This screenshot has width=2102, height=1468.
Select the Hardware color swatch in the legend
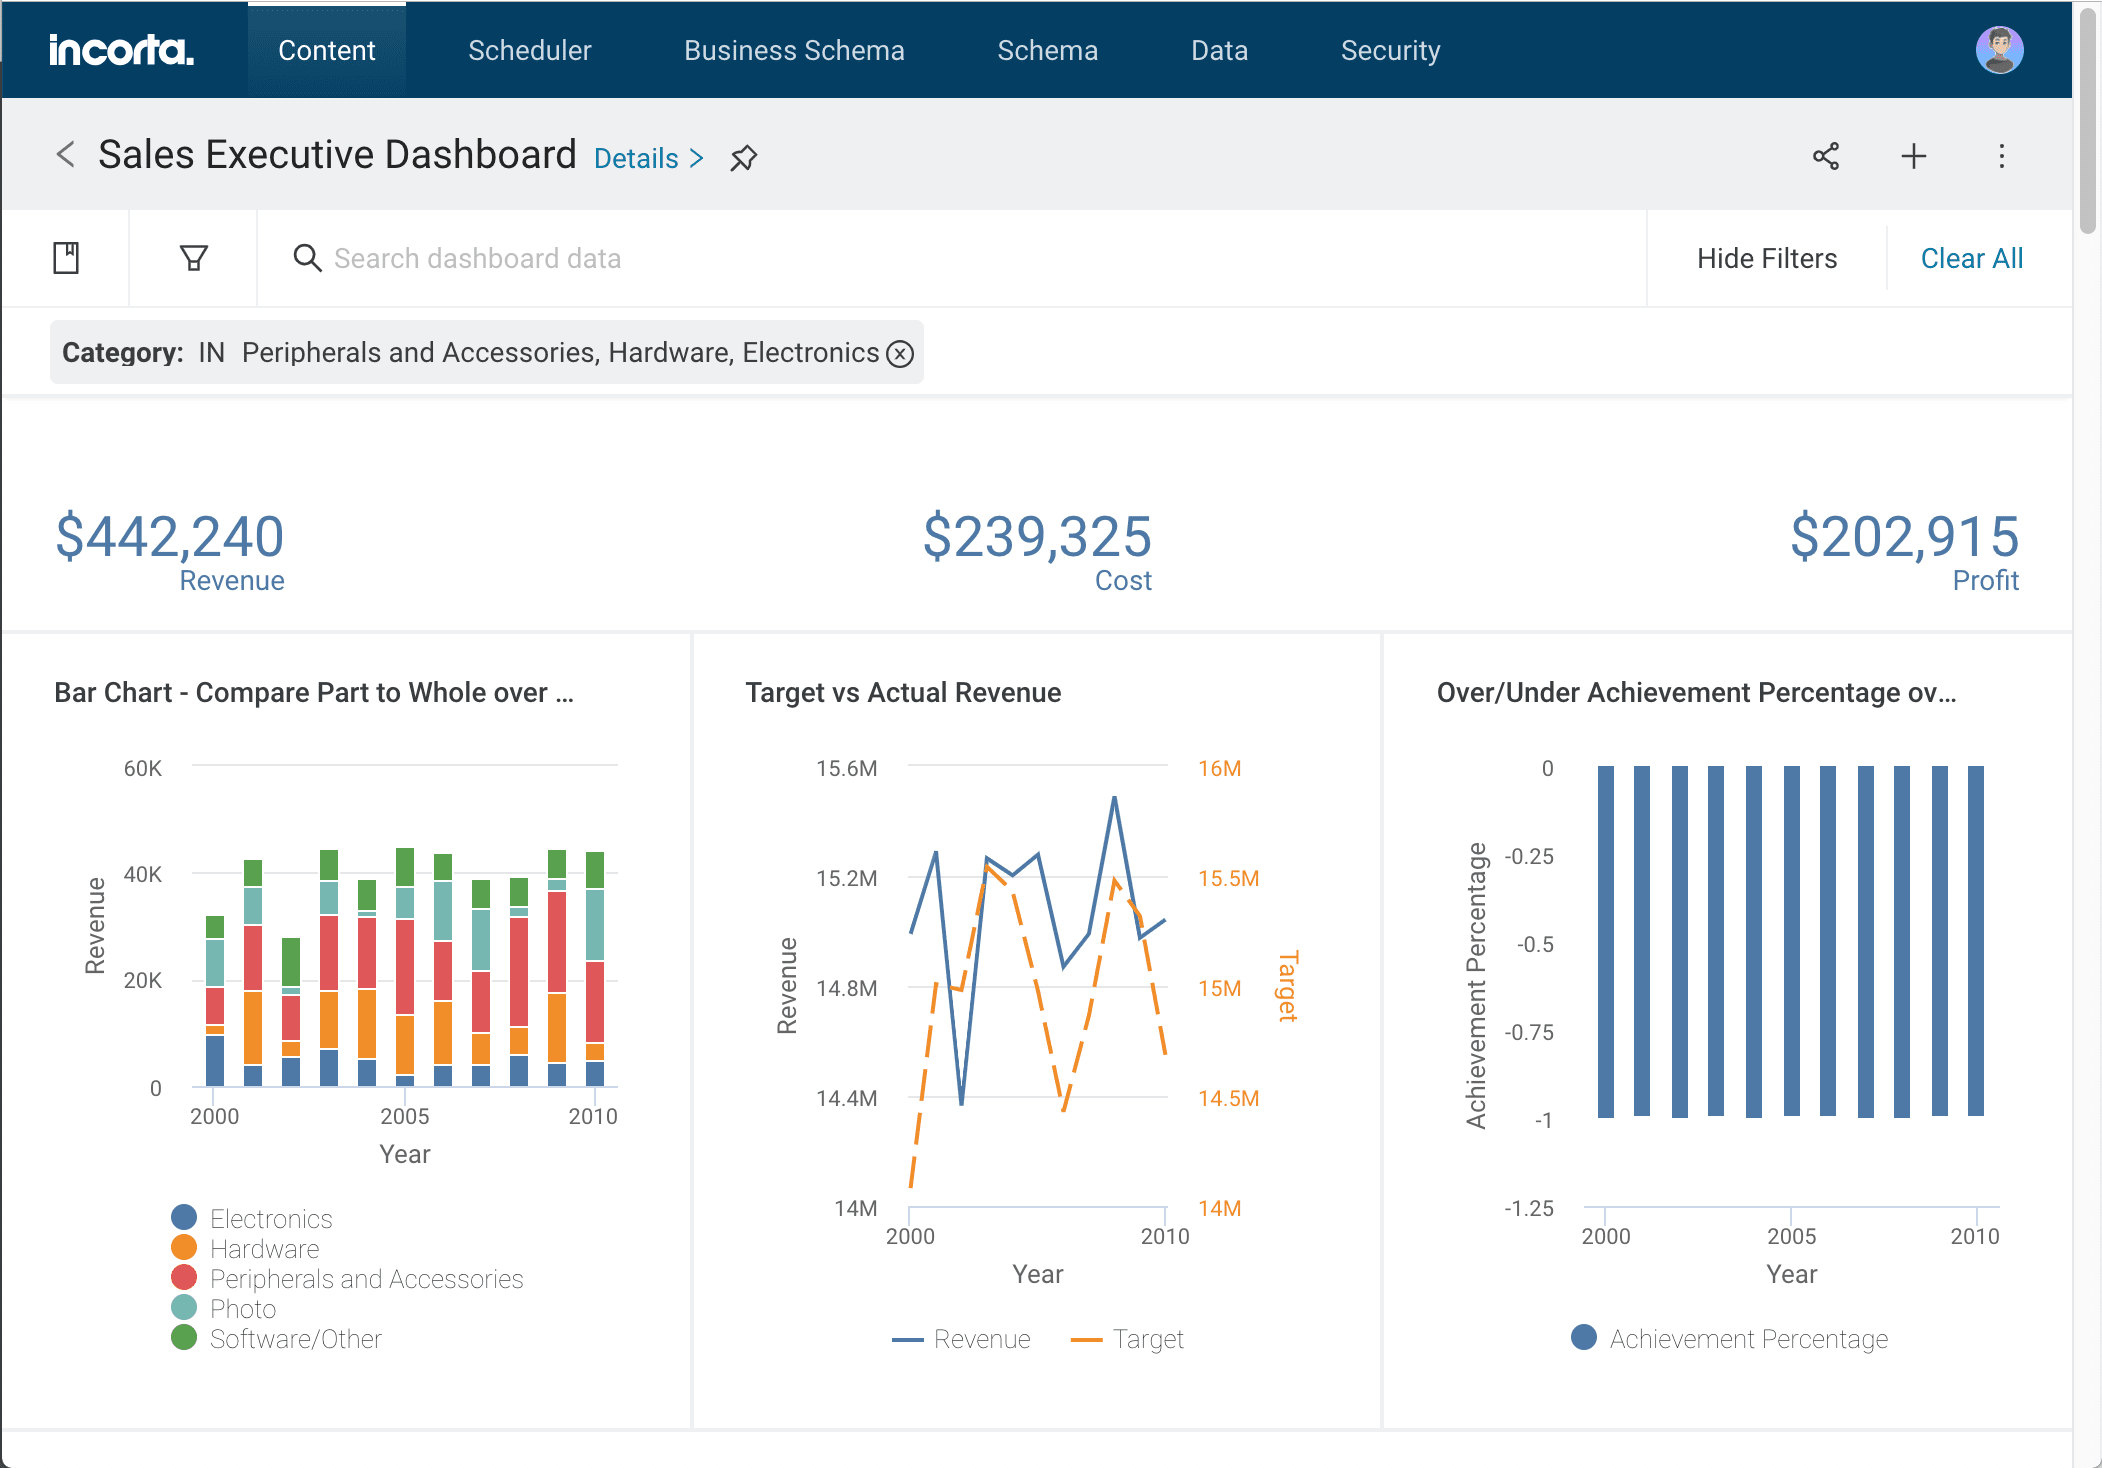[x=184, y=1248]
